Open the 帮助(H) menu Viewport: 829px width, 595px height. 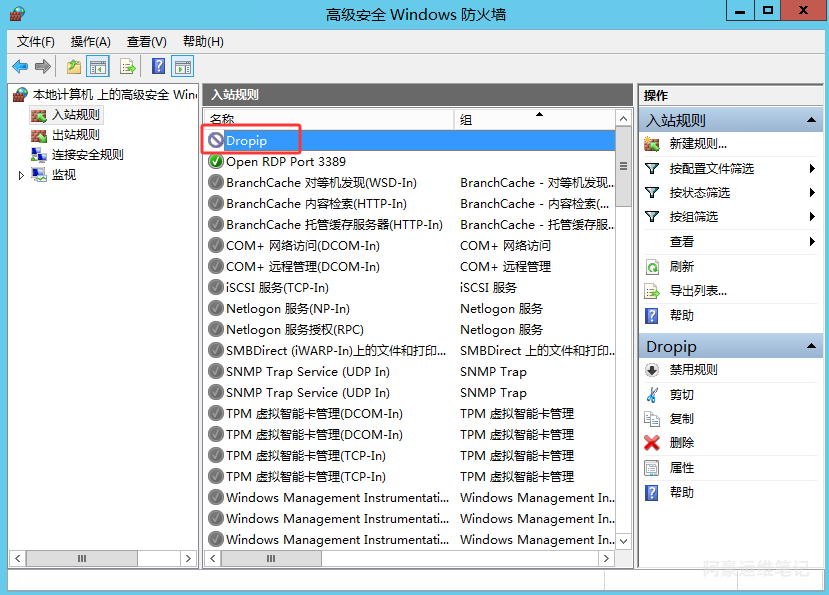pos(203,42)
